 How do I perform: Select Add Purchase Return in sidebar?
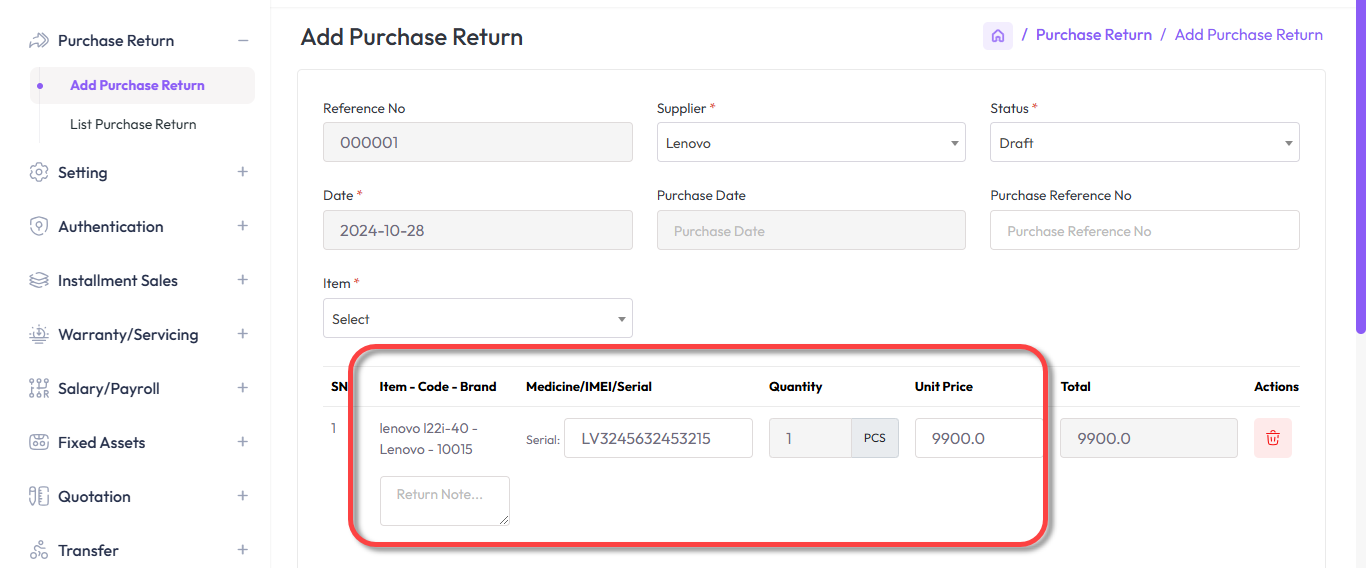pos(137,86)
